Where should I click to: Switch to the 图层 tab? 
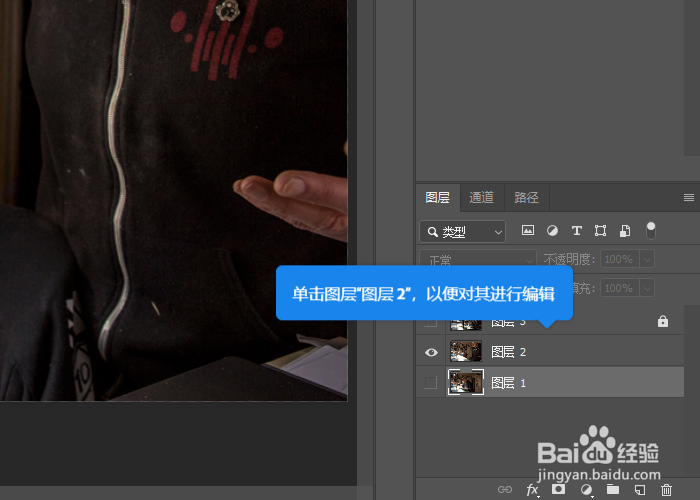pyautogui.click(x=438, y=197)
